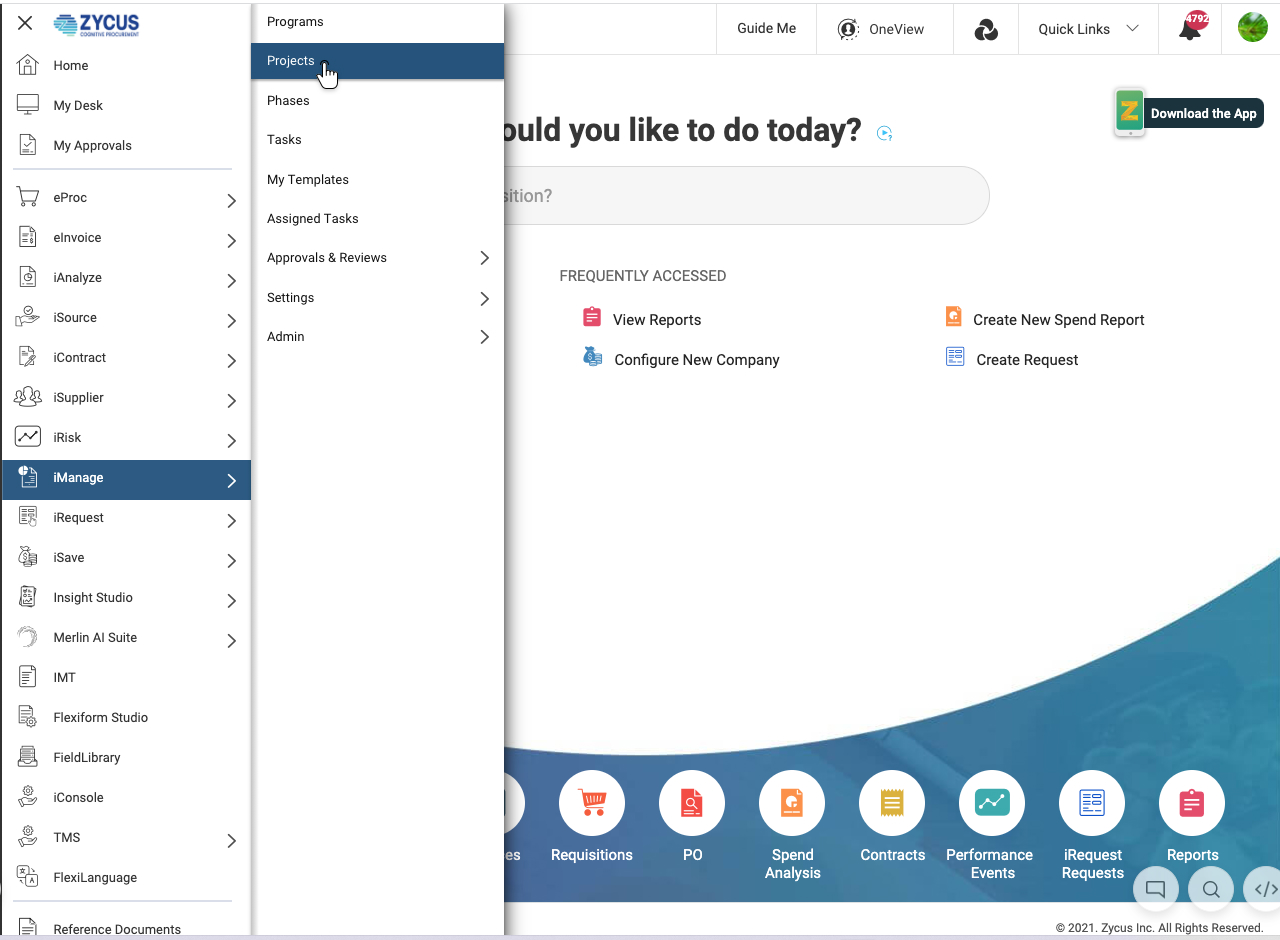Screen dimensions: 1280x940
Task: Click the Guide Me button
Action: point(766,29)
